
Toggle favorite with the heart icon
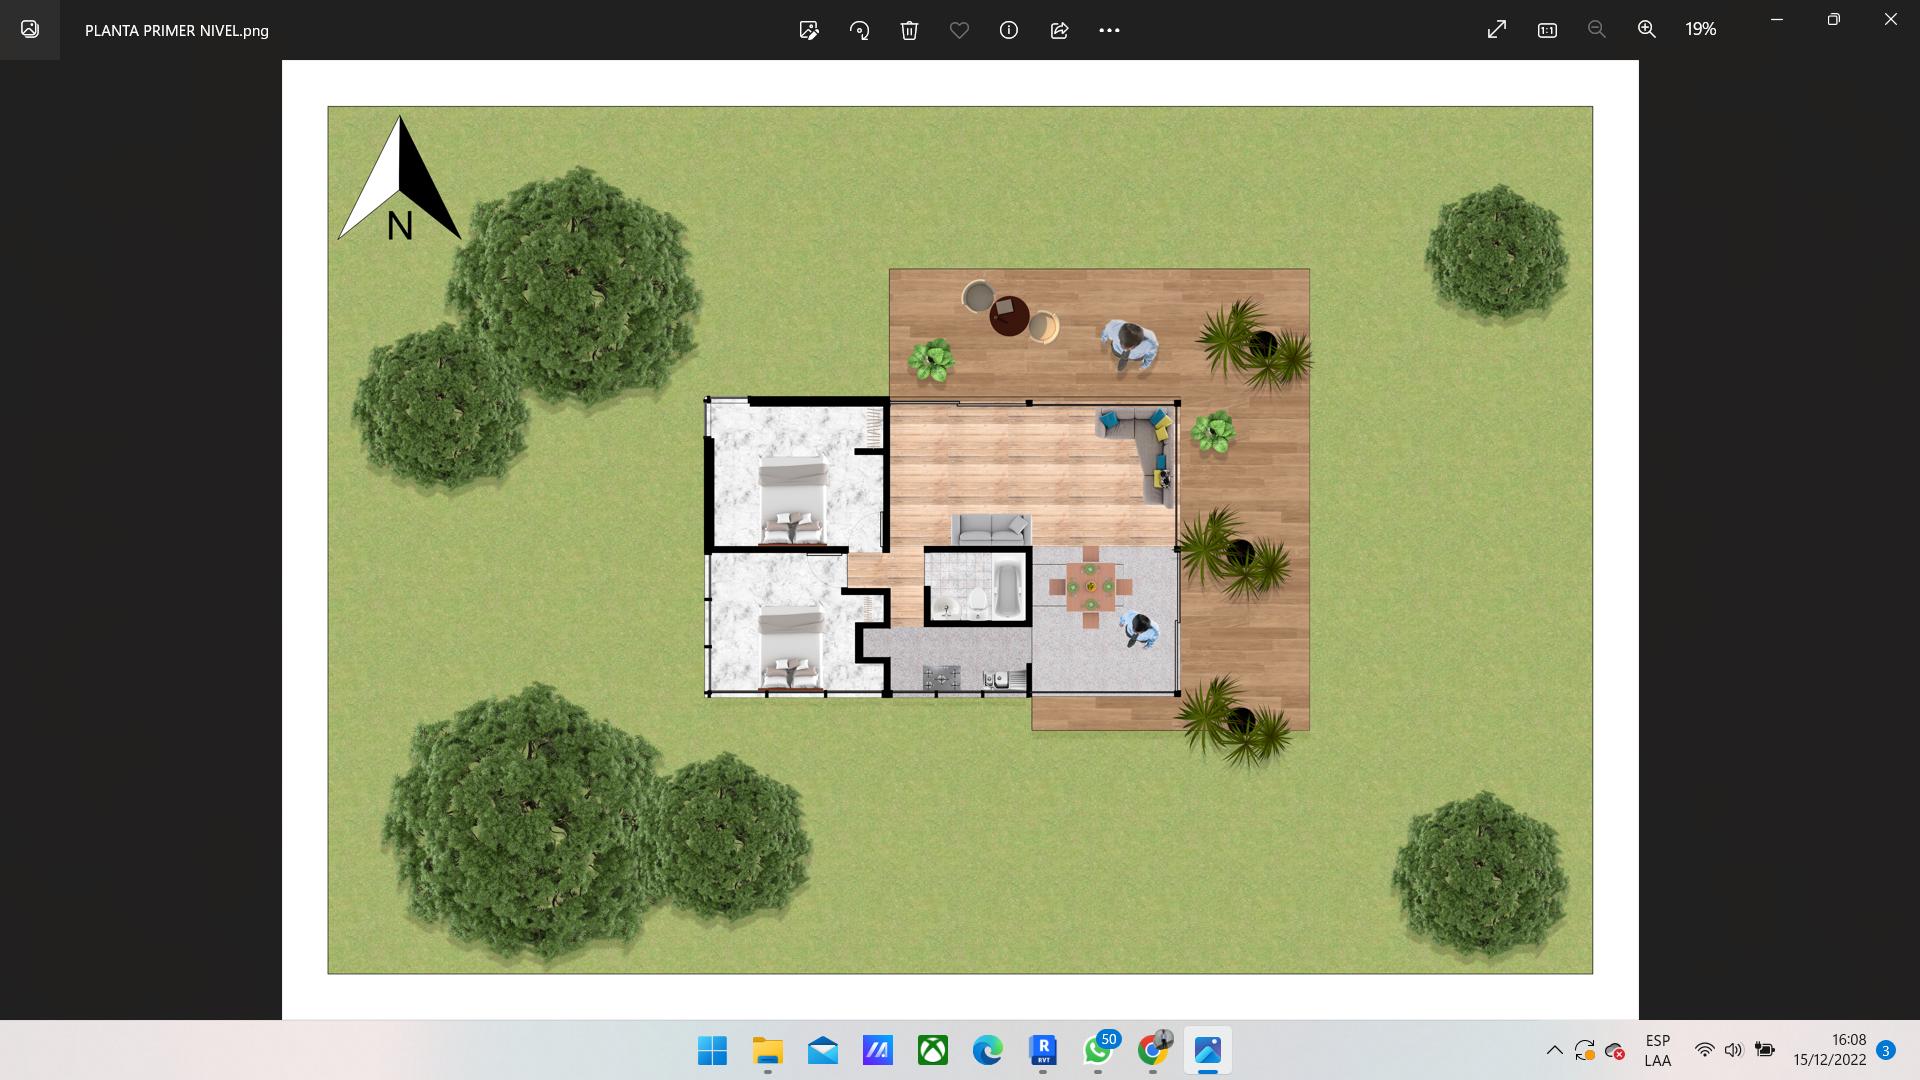click(x=959, y=30)
